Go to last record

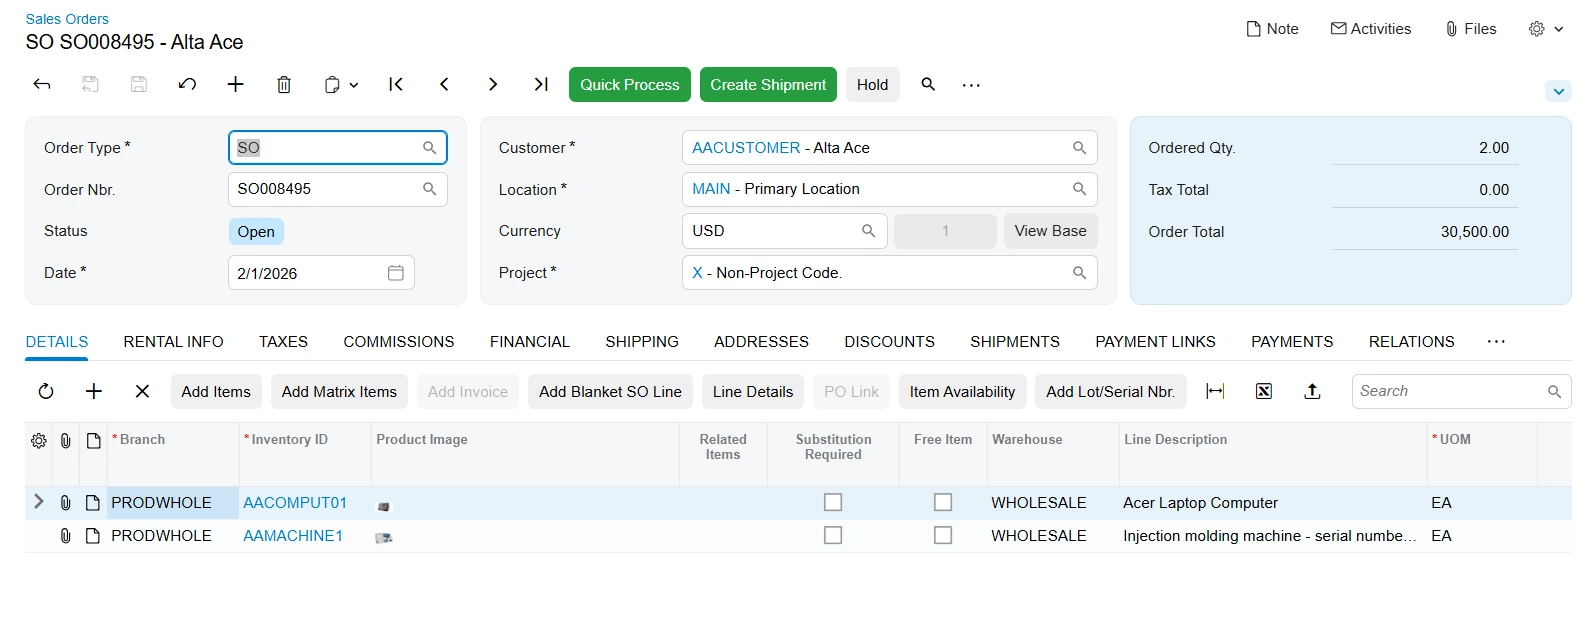click(541, 85)
